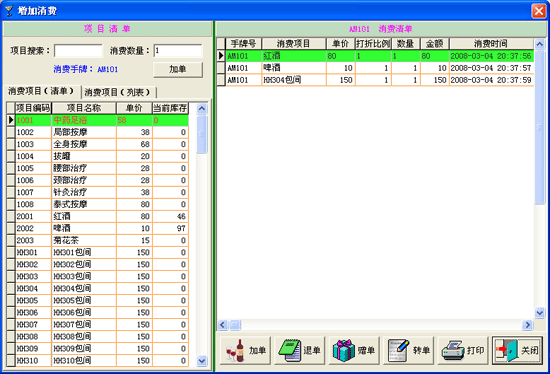Click down arrow of consumption list scrollbar
Screen dimensions: 550x374
coord(539,312)
